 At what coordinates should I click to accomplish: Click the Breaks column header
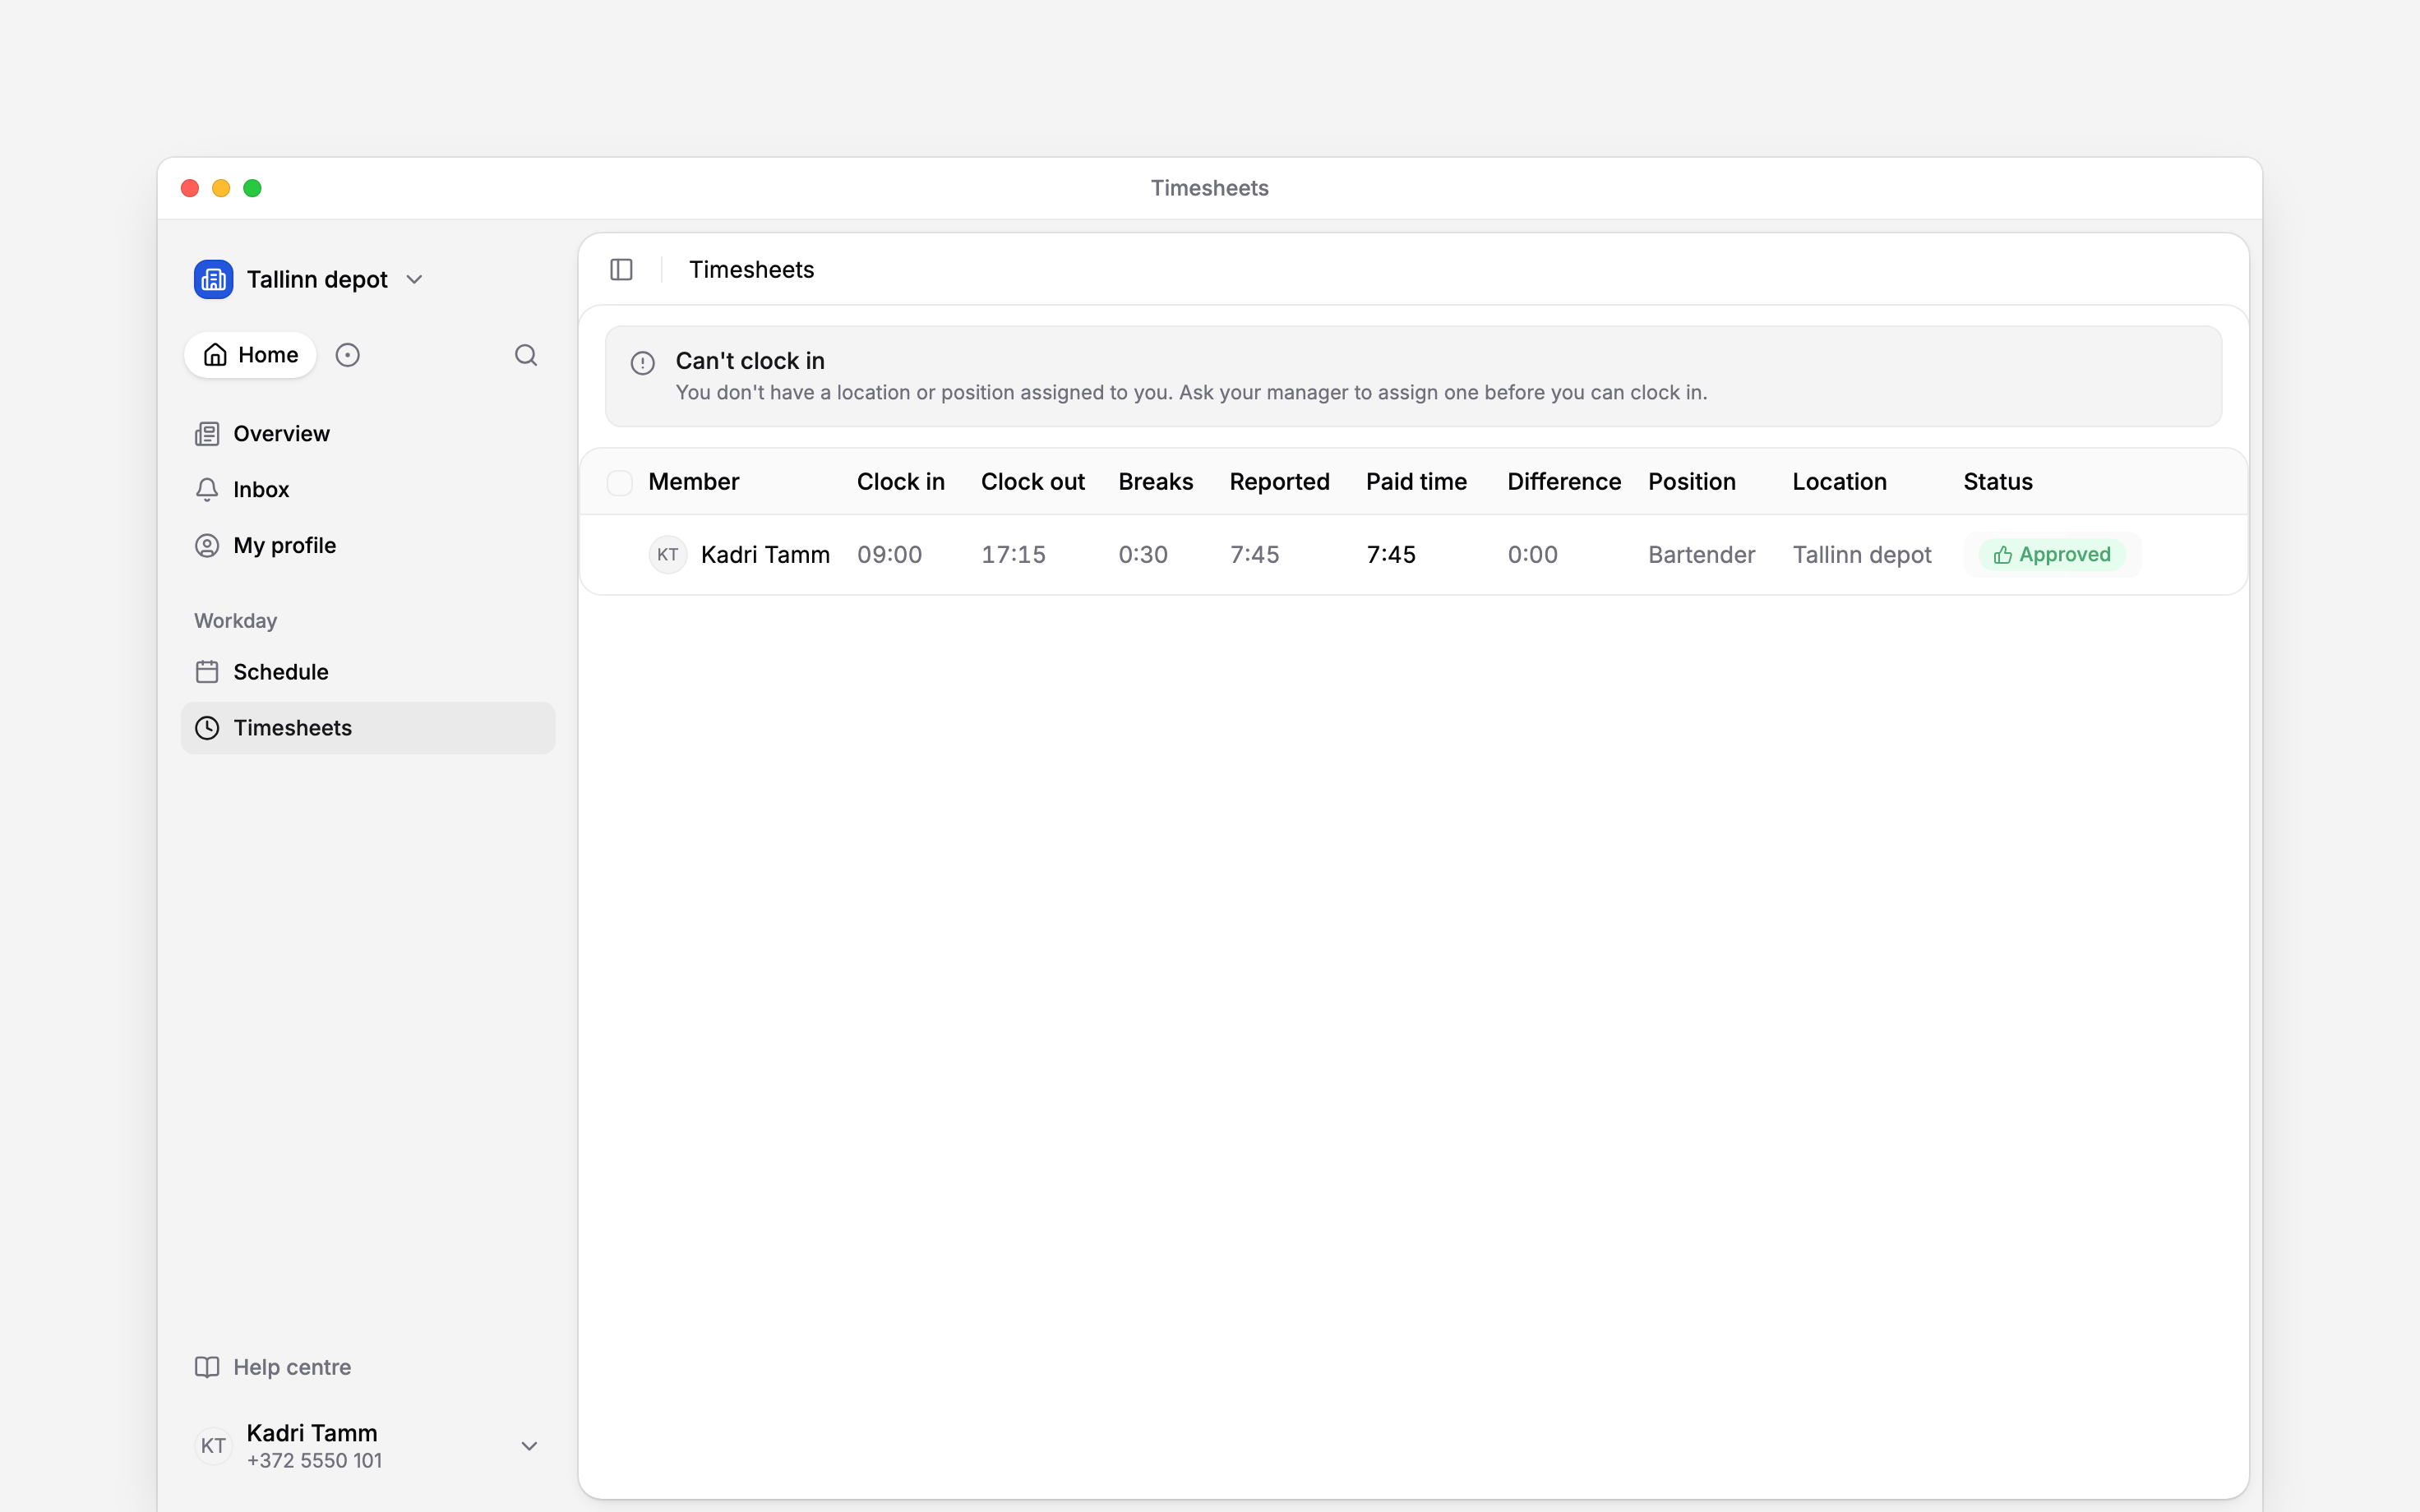click(x=1156, y=482)
